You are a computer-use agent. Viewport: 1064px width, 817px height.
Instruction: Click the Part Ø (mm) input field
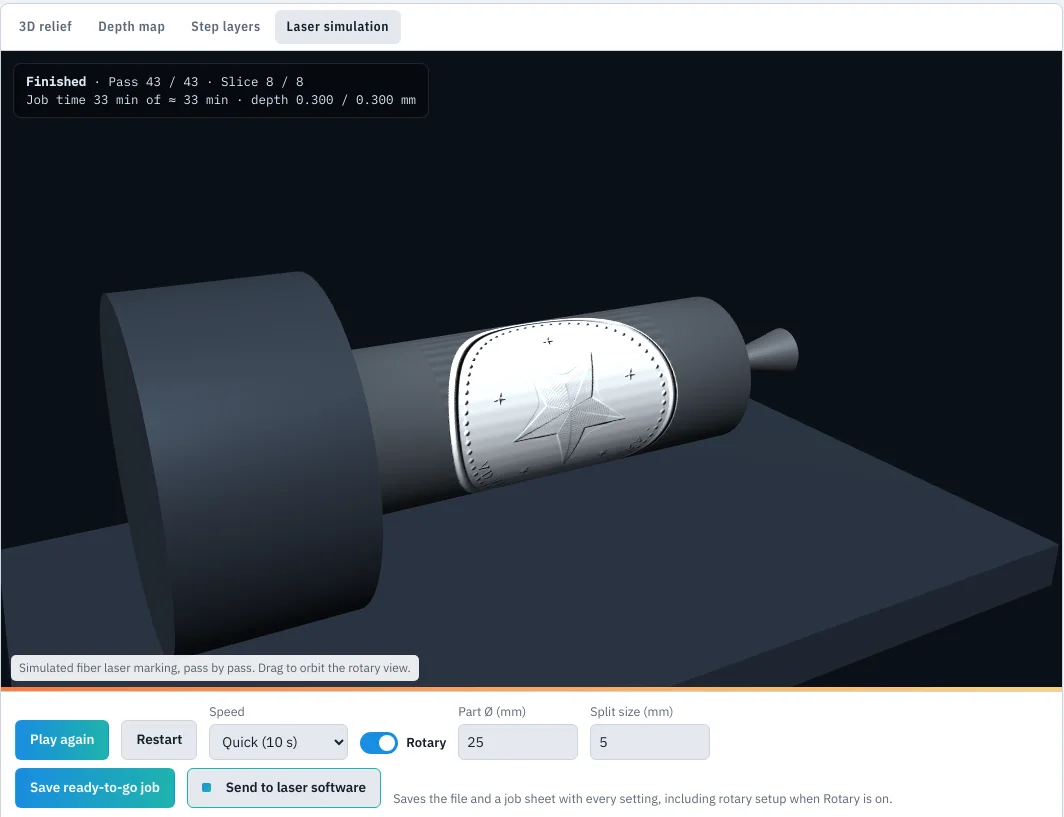(x=518, y=742)
